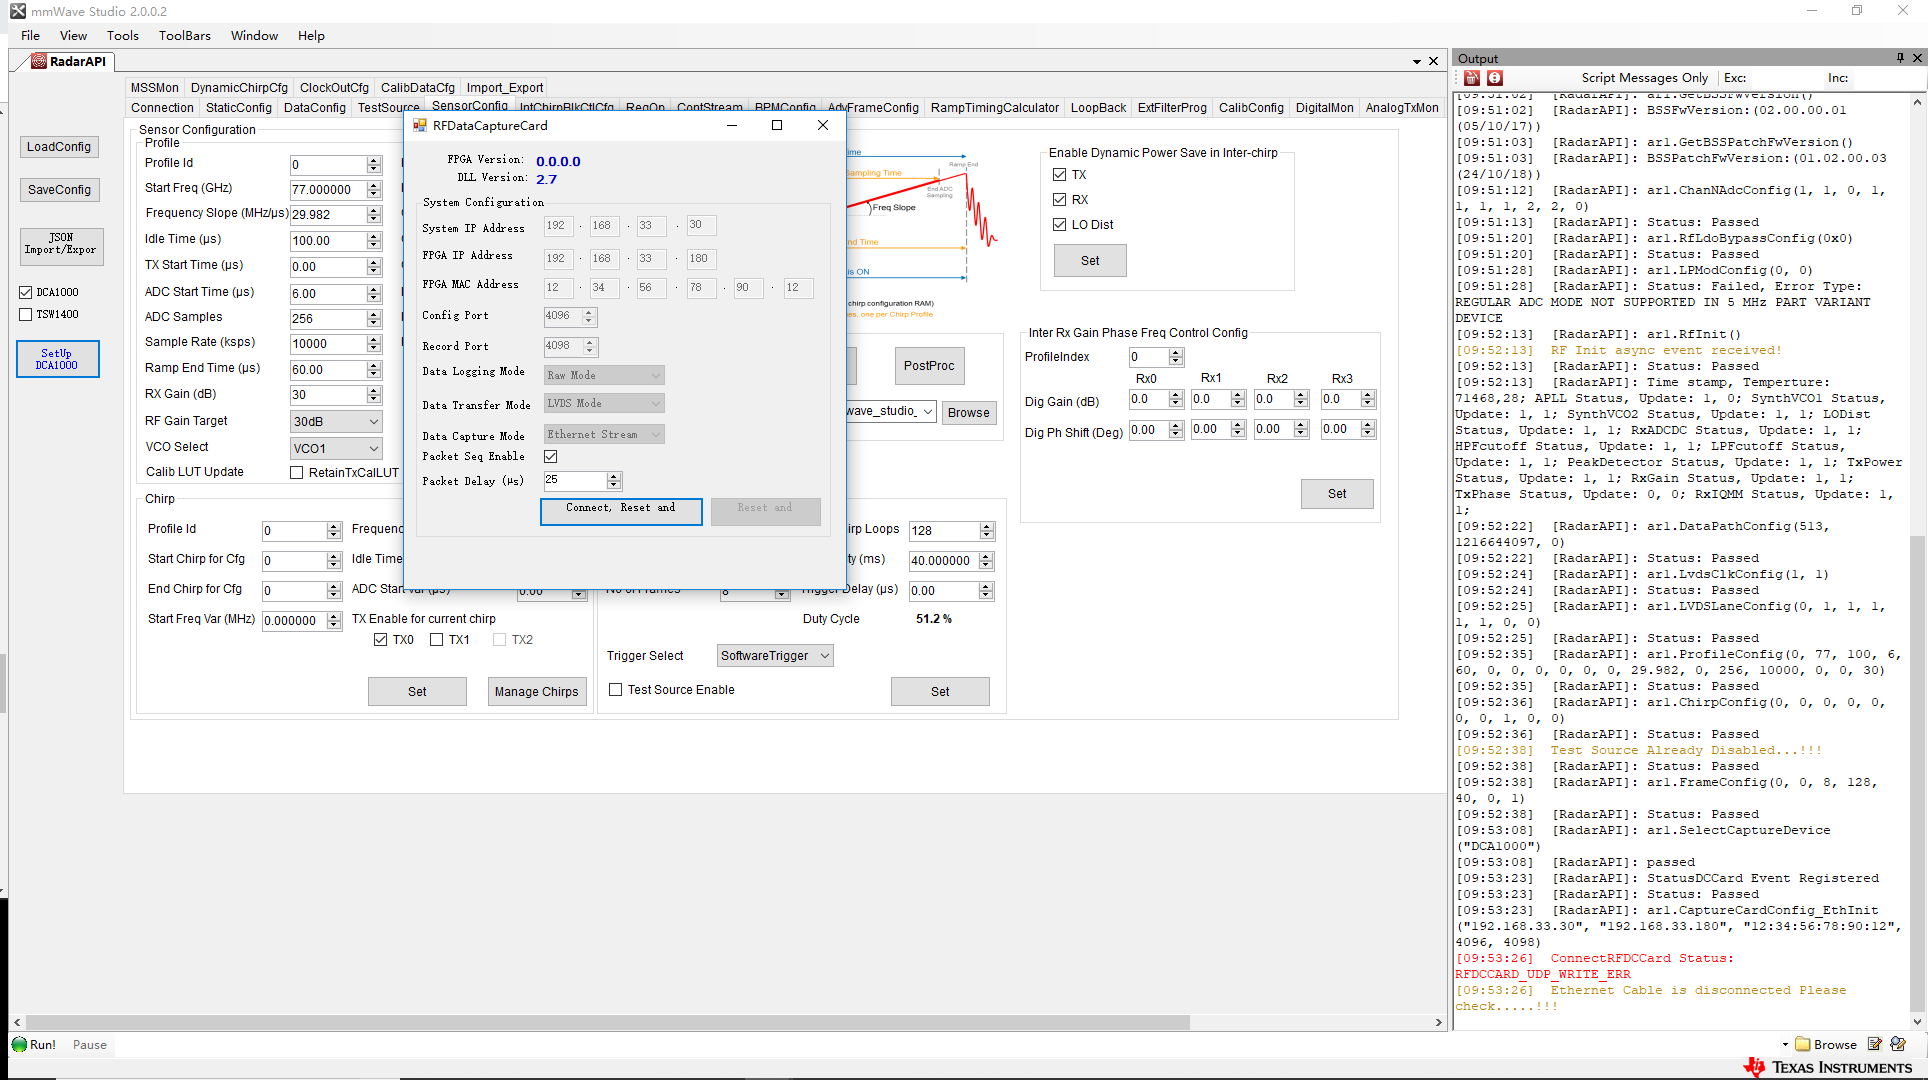Clear the Output log with trash icon

point(1472,78)
